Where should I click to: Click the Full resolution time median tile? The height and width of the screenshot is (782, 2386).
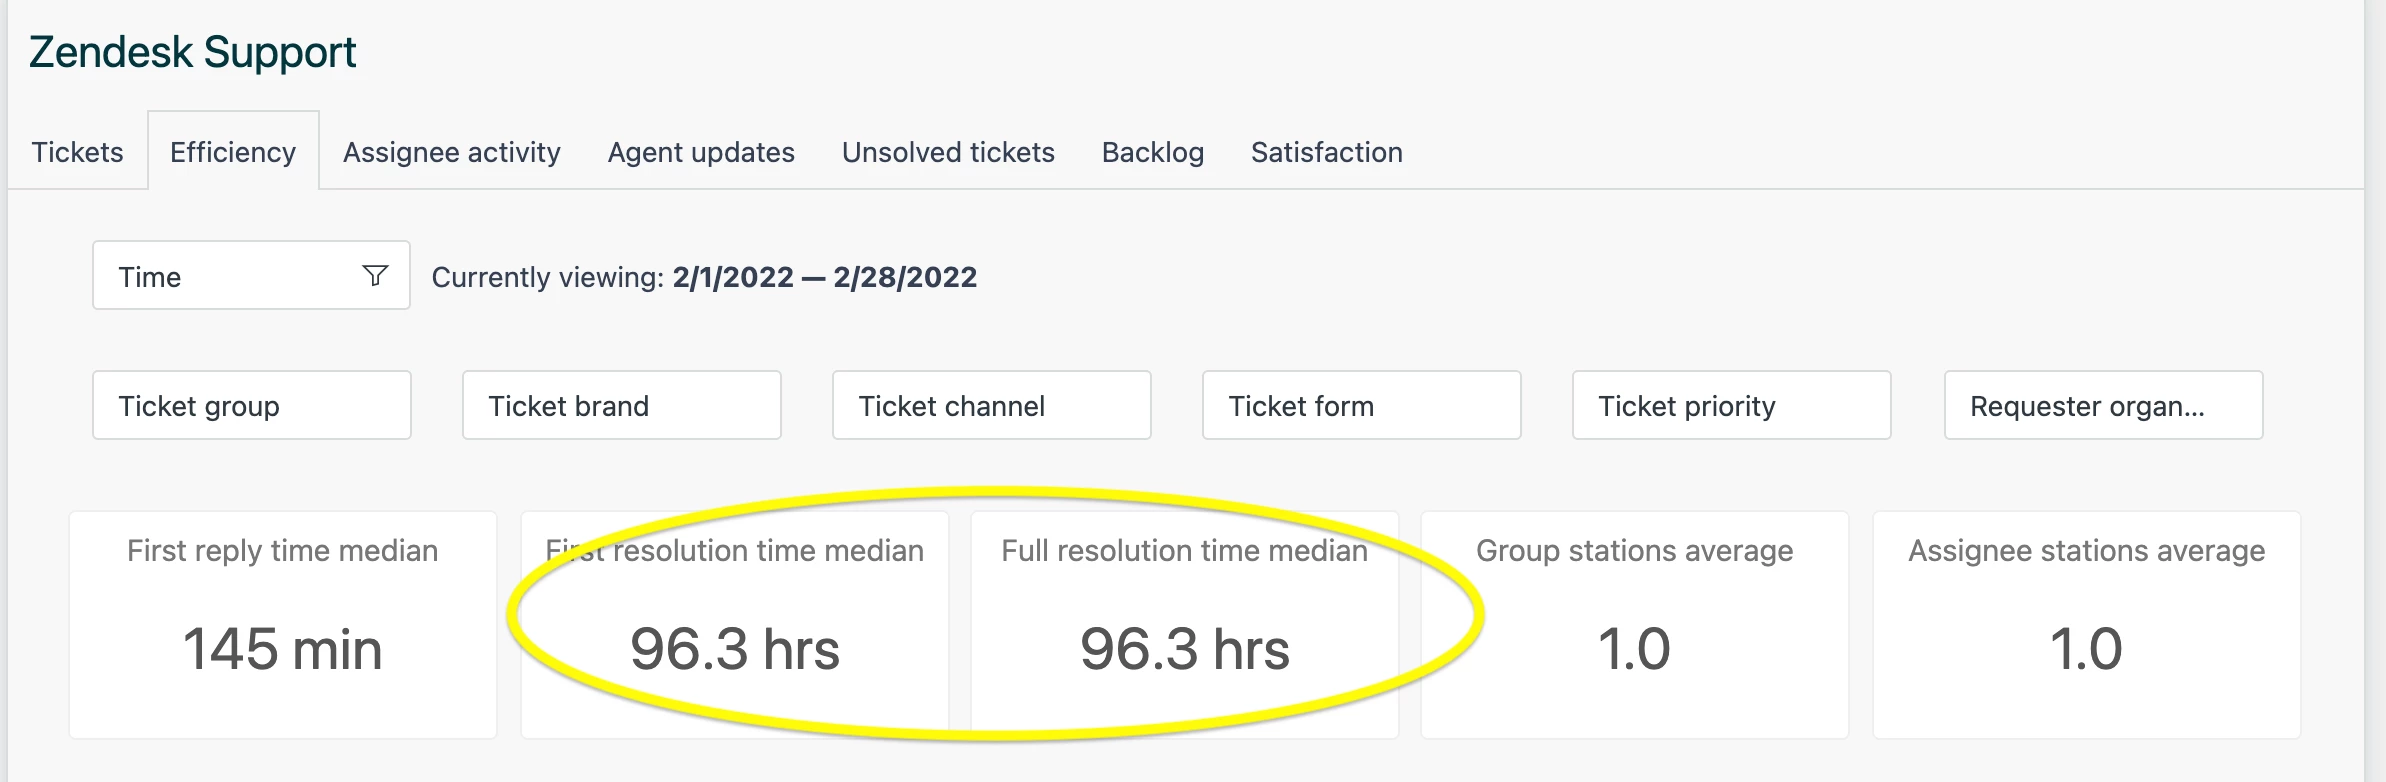1185,625
